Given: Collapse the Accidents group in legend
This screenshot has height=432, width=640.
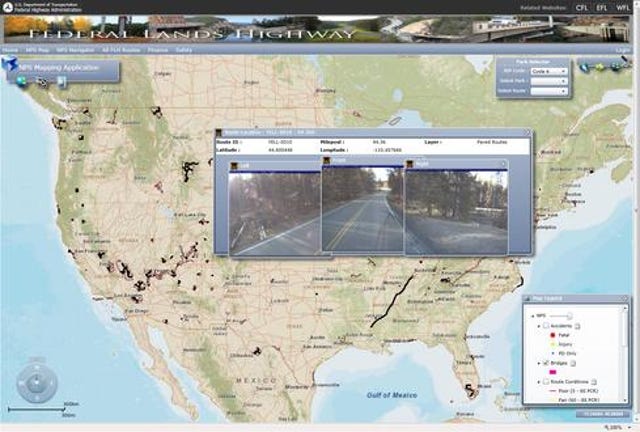Looking at the screenshot, I should pos(539,326).
